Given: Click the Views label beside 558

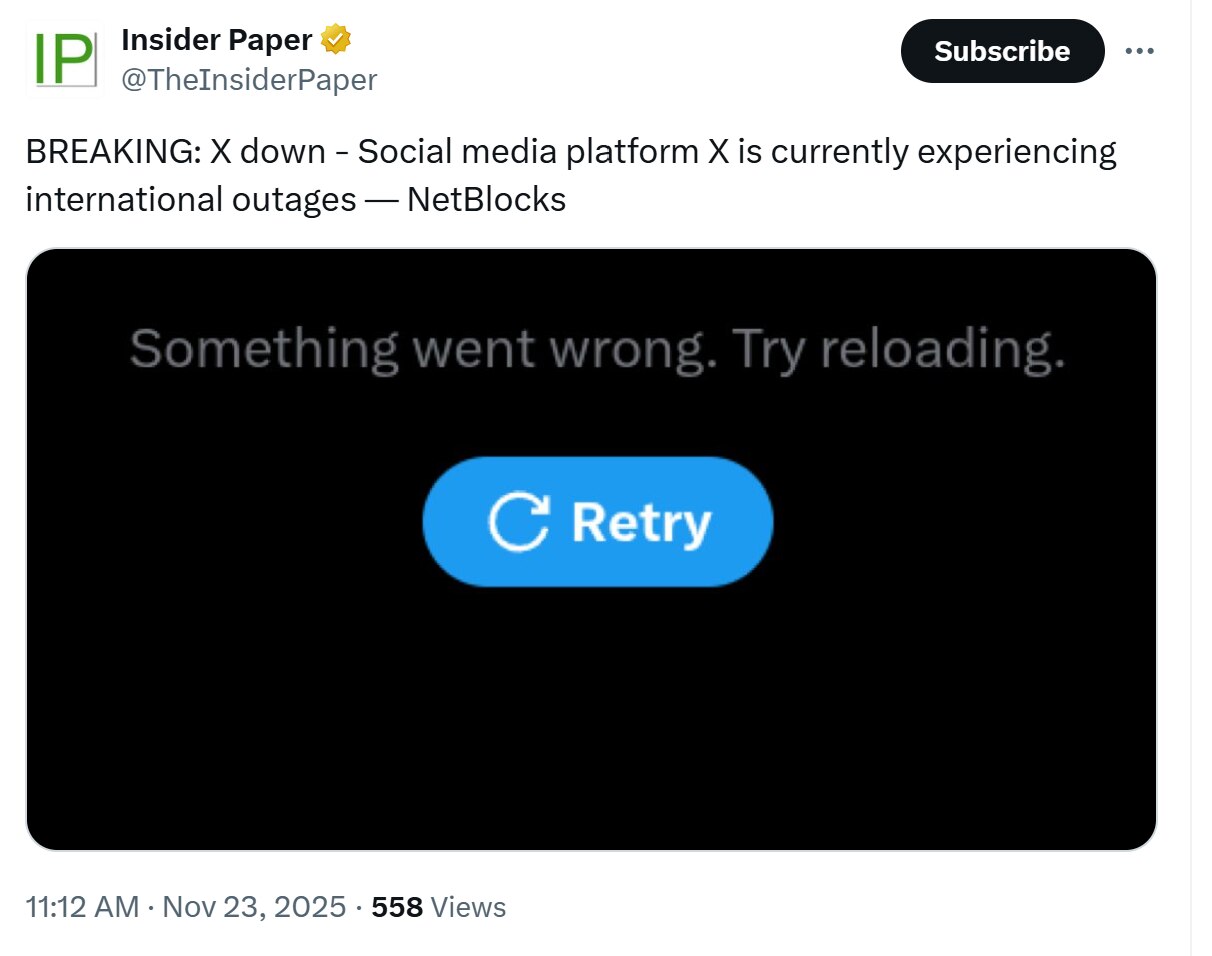Looking at the screenshot, I should click(x=469, y=907).
